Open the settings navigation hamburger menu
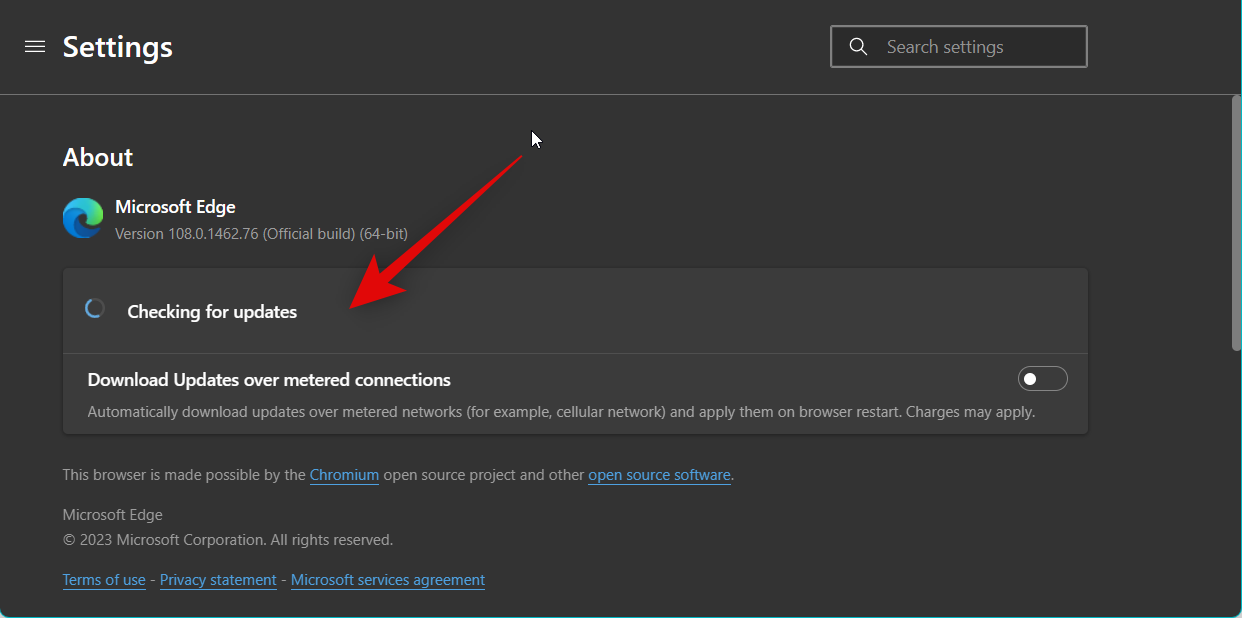 (35, 46)
